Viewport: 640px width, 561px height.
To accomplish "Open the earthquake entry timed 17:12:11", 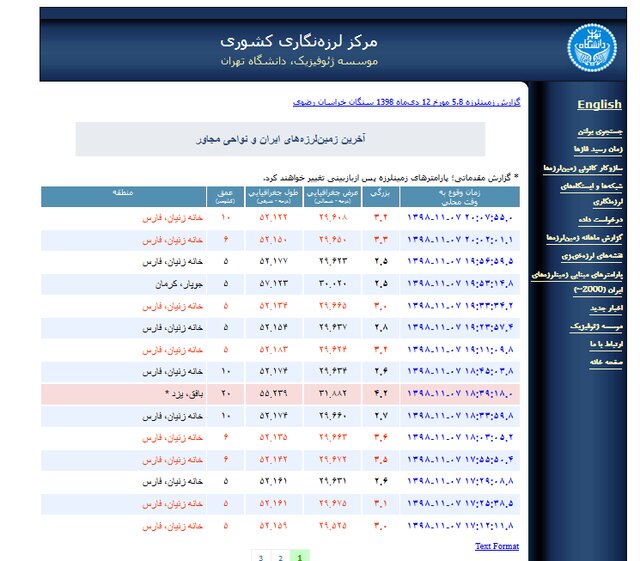I will pyautogui.click(x=460, y=525).
